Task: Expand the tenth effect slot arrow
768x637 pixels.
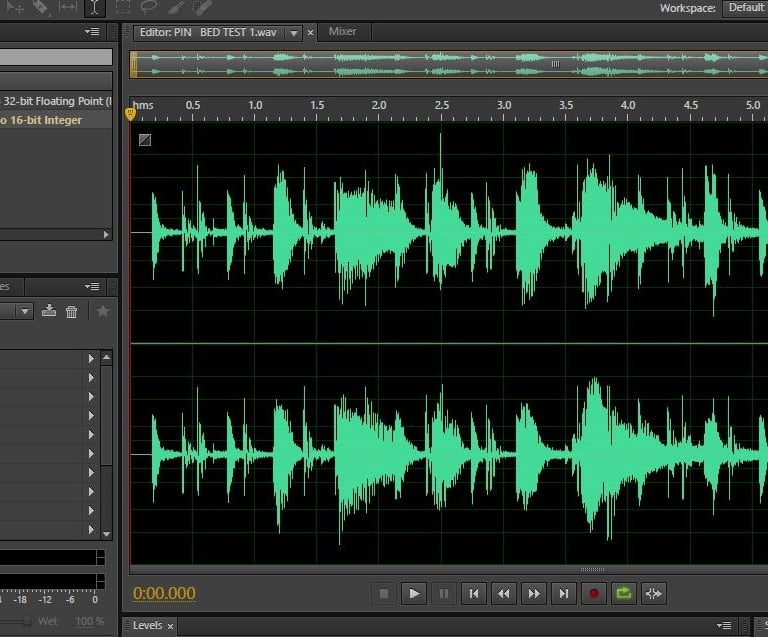Action: click(x=91, y=530)
